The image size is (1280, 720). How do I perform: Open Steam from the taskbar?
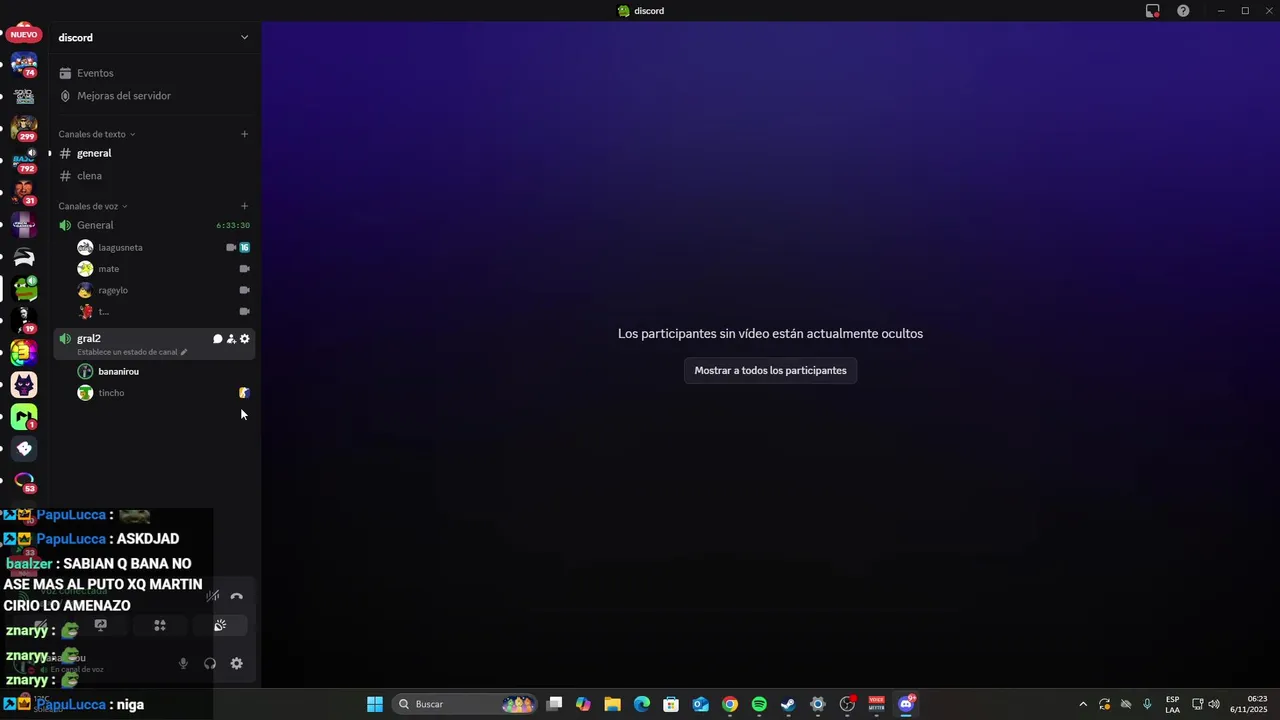[x=788, y=704]
